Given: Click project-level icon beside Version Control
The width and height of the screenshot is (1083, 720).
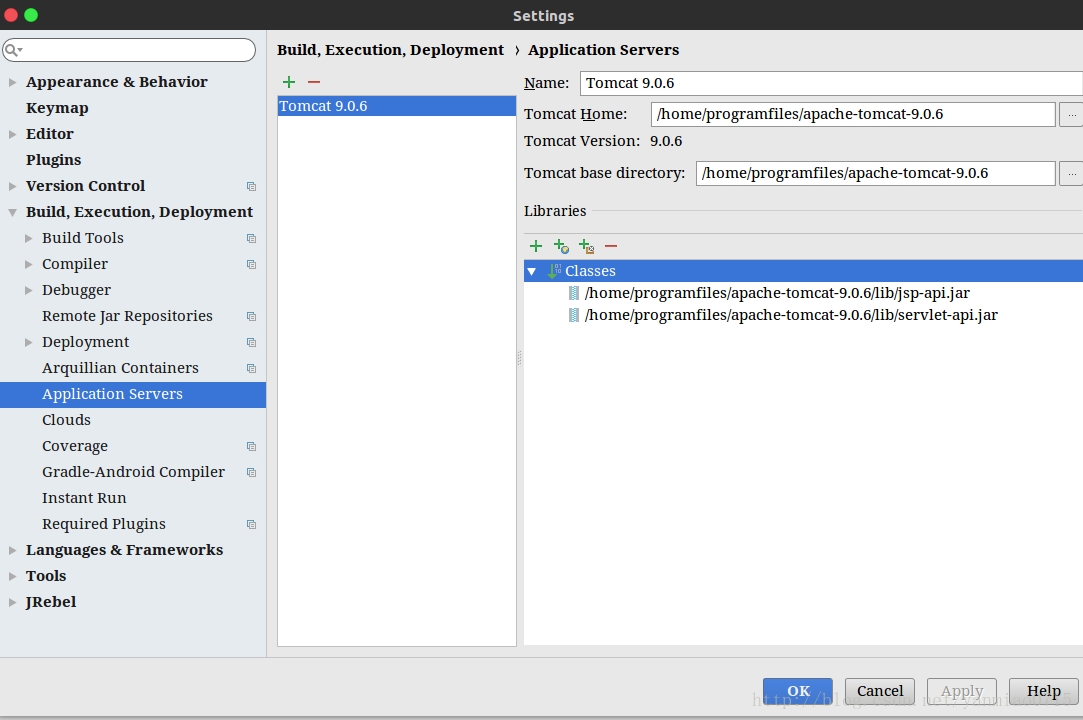Looking at the screenshot, I should (x=251, y=187).
